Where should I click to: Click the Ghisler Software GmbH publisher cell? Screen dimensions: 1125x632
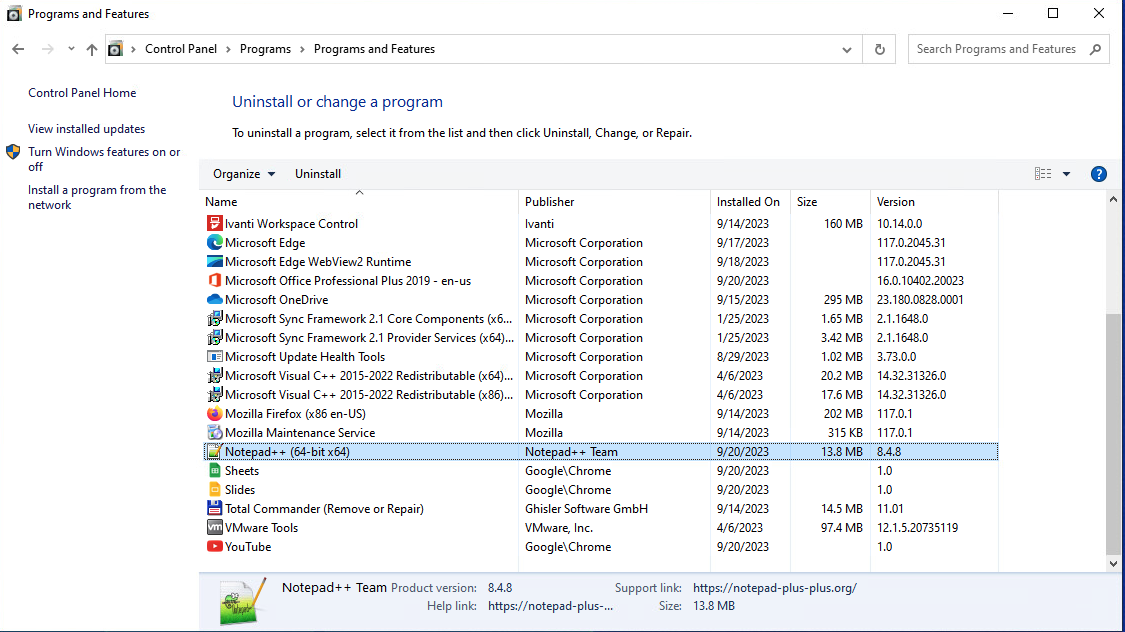586,509
